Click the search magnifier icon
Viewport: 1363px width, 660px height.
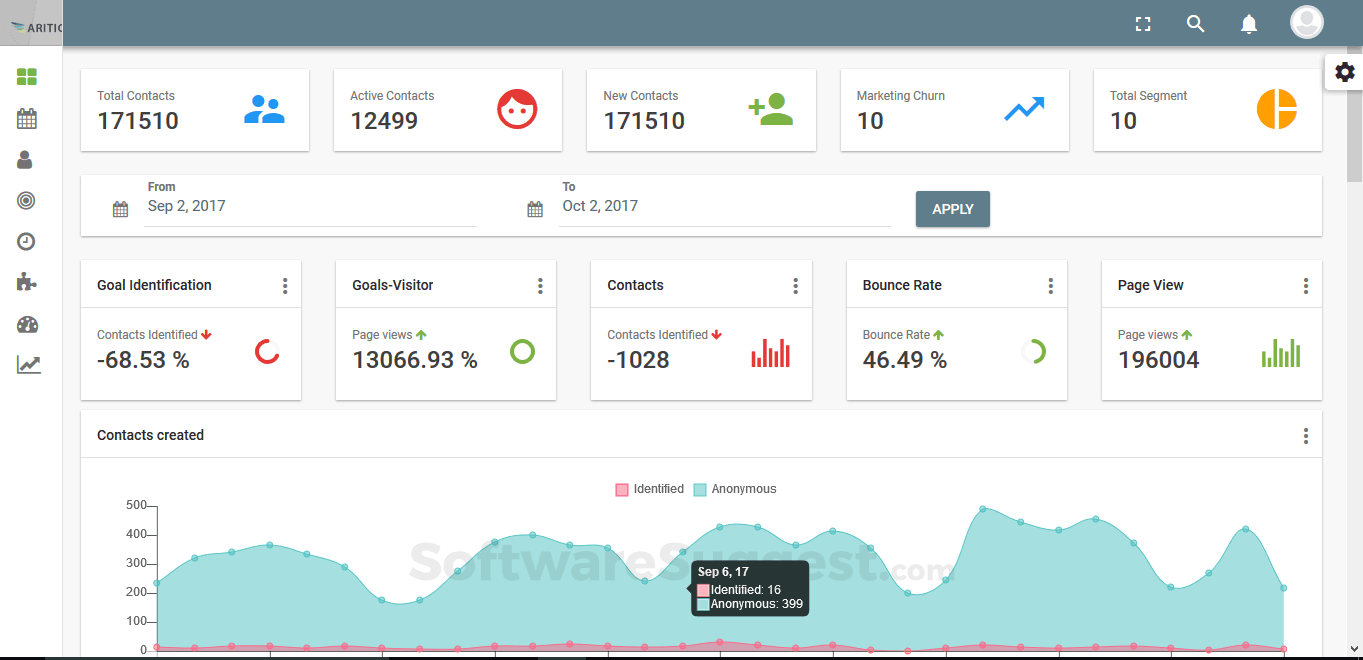(1195, 24)
